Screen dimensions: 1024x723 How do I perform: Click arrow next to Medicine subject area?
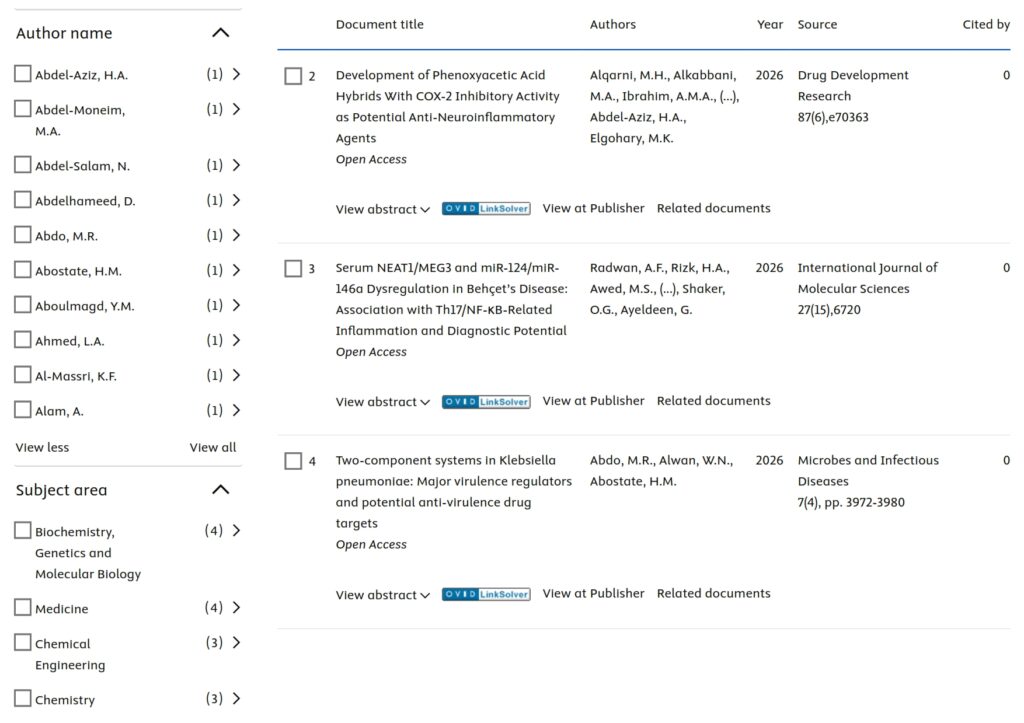[x=236, y=607]
